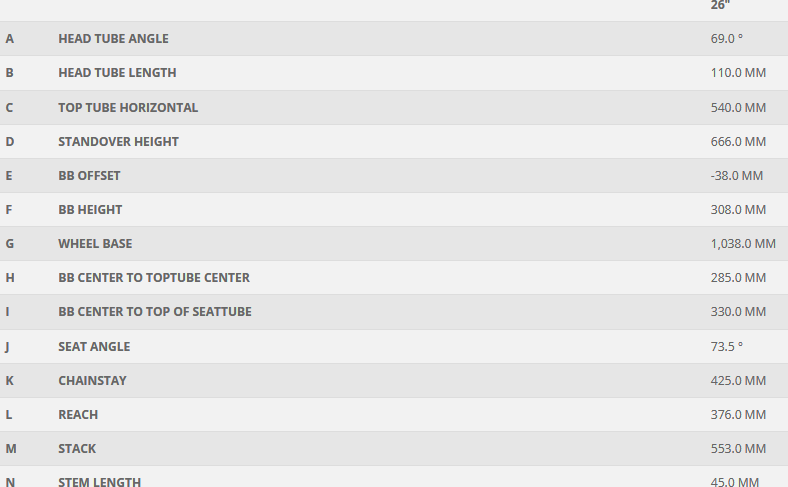
Task: Click the 1,038.0 MM wheel base value
Action: pos(743,244)
